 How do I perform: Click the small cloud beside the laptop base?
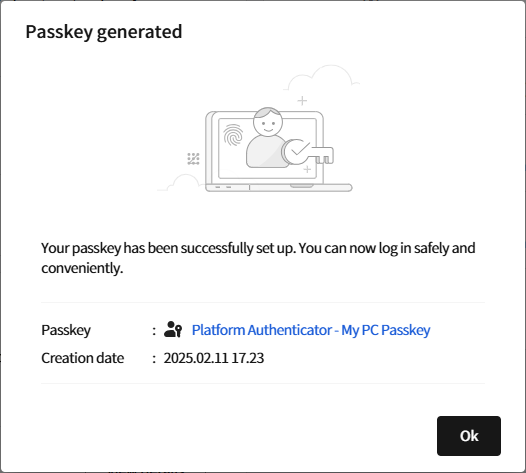point(181,183)
